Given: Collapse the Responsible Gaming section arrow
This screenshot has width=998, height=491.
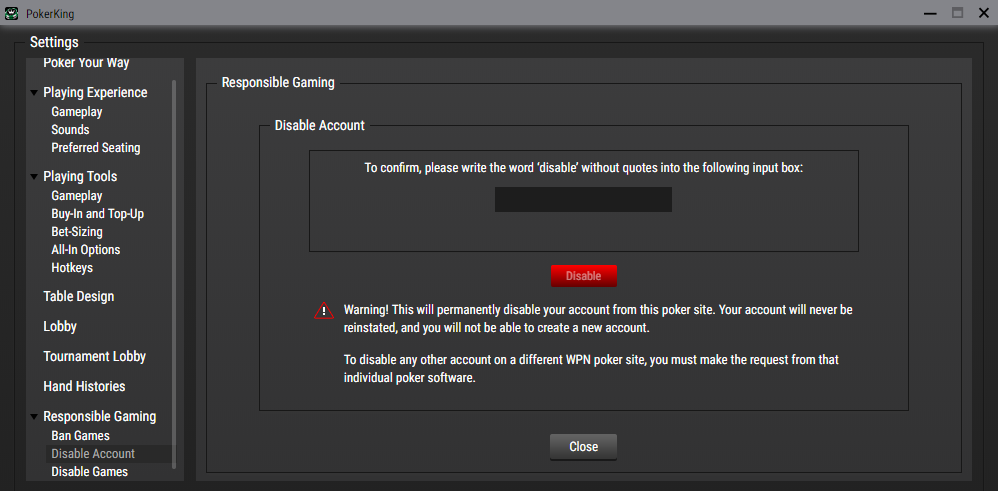Looking at the screenshot, I should tap(34, 417).
